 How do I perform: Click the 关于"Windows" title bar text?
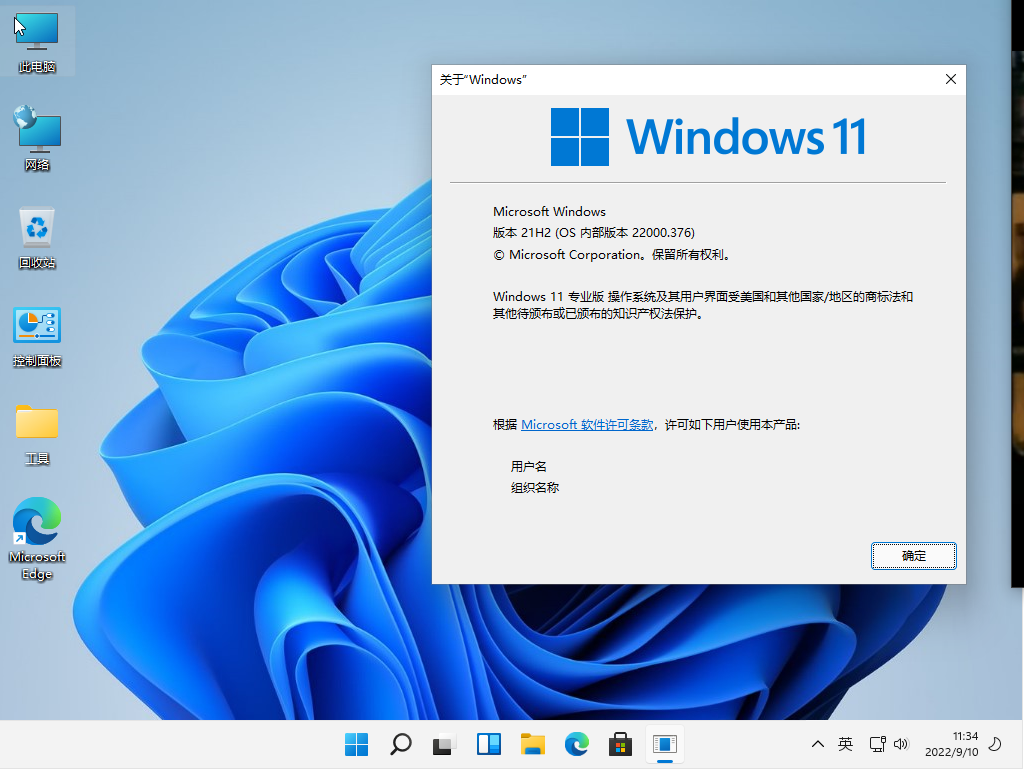[483, 80]
